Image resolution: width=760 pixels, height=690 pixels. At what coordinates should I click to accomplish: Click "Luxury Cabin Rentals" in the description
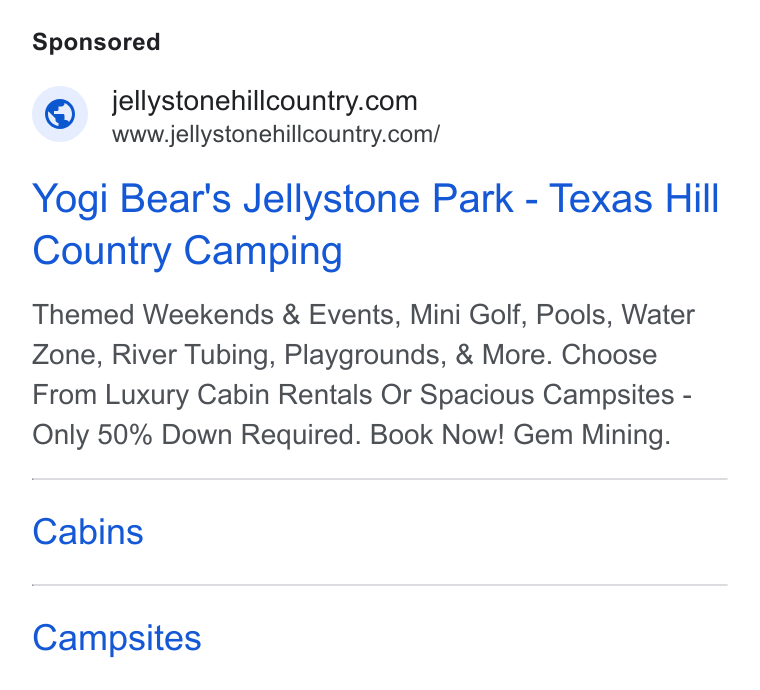[238, 394]
